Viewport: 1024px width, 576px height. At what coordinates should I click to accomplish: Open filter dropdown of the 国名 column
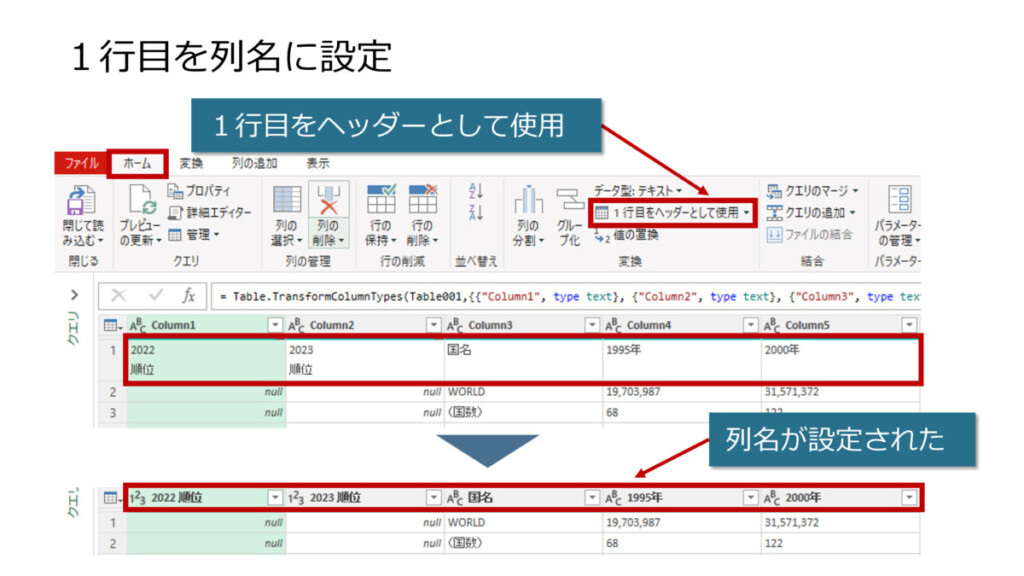tap(592, 497)
